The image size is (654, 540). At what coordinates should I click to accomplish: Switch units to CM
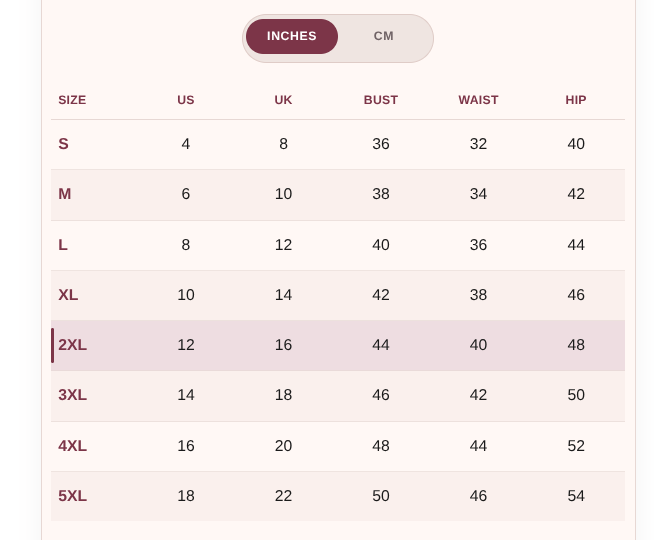coord(383,36)
